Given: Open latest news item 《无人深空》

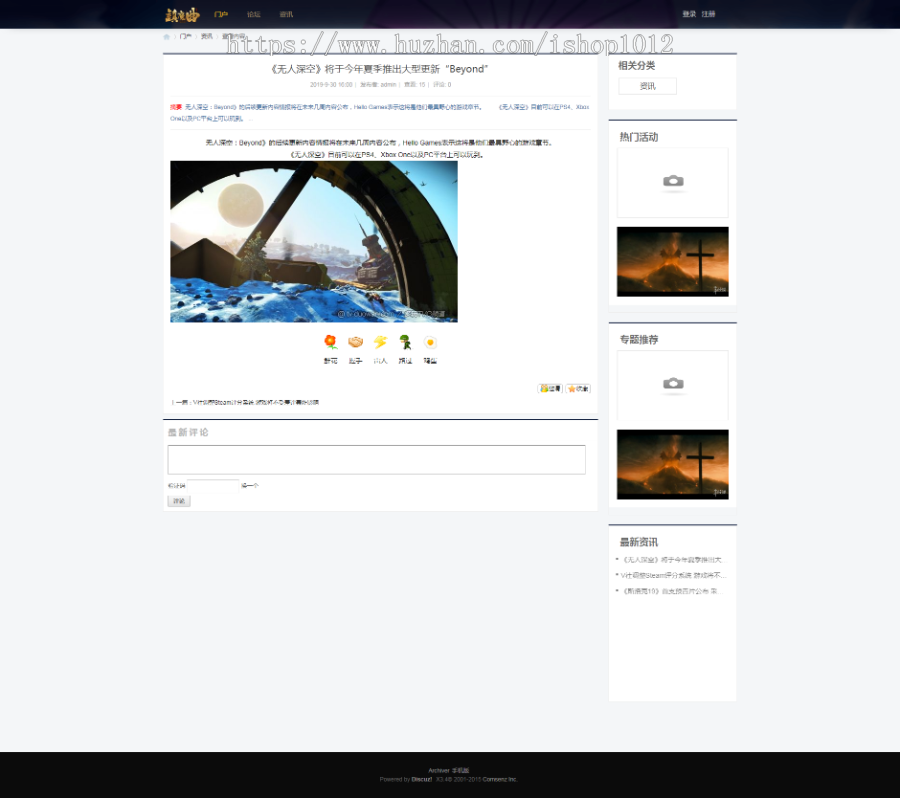Looking at the screenshot, I should click(x=674, y=560).
